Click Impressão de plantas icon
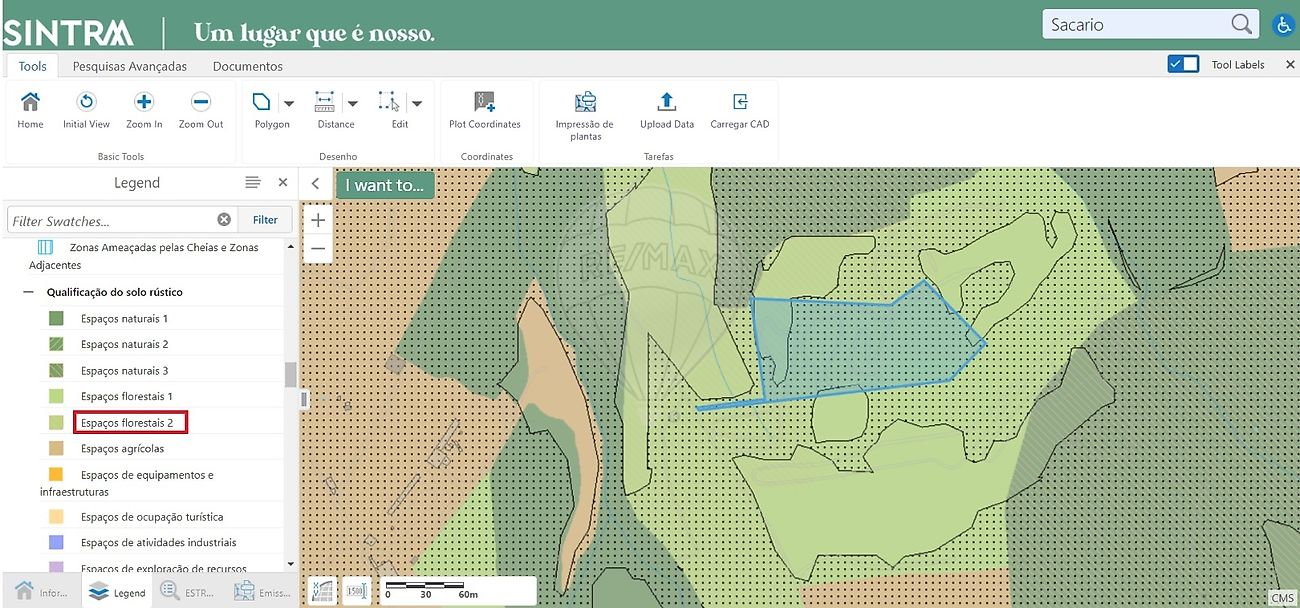This screenshot has height=608, width=1300. (585, 103)
